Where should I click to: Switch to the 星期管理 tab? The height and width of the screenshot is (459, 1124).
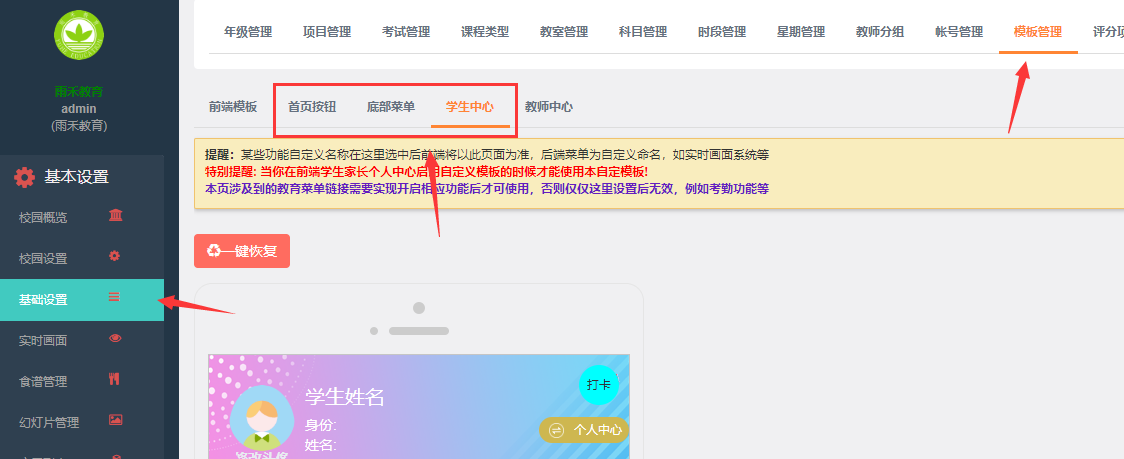pyautogui.click(x=801, y=32)
